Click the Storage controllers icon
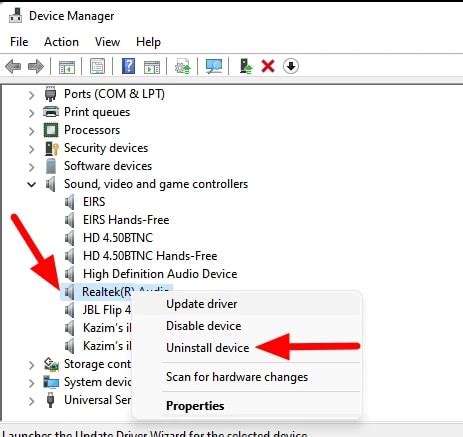Viewport: 463px width, 437px height. (51, 364)
